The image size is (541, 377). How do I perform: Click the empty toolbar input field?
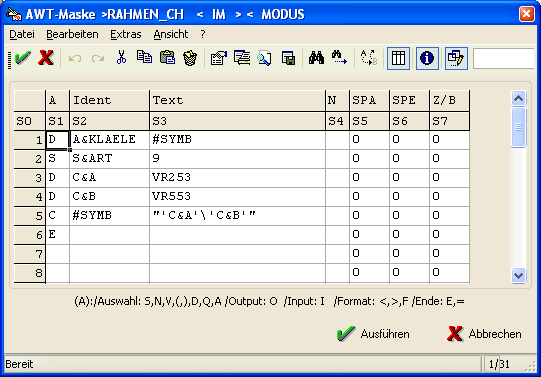click(505, 59)
